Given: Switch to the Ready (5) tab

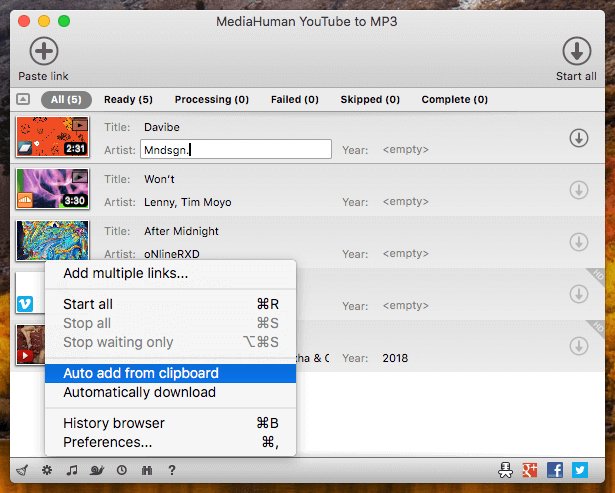Looking at the screenshot, I should (x=128, y=99).
